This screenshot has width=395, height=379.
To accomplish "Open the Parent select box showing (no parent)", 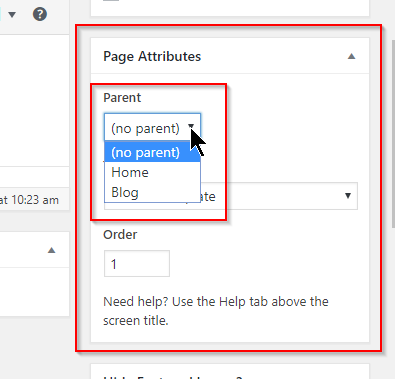I will tap(152, 127).
